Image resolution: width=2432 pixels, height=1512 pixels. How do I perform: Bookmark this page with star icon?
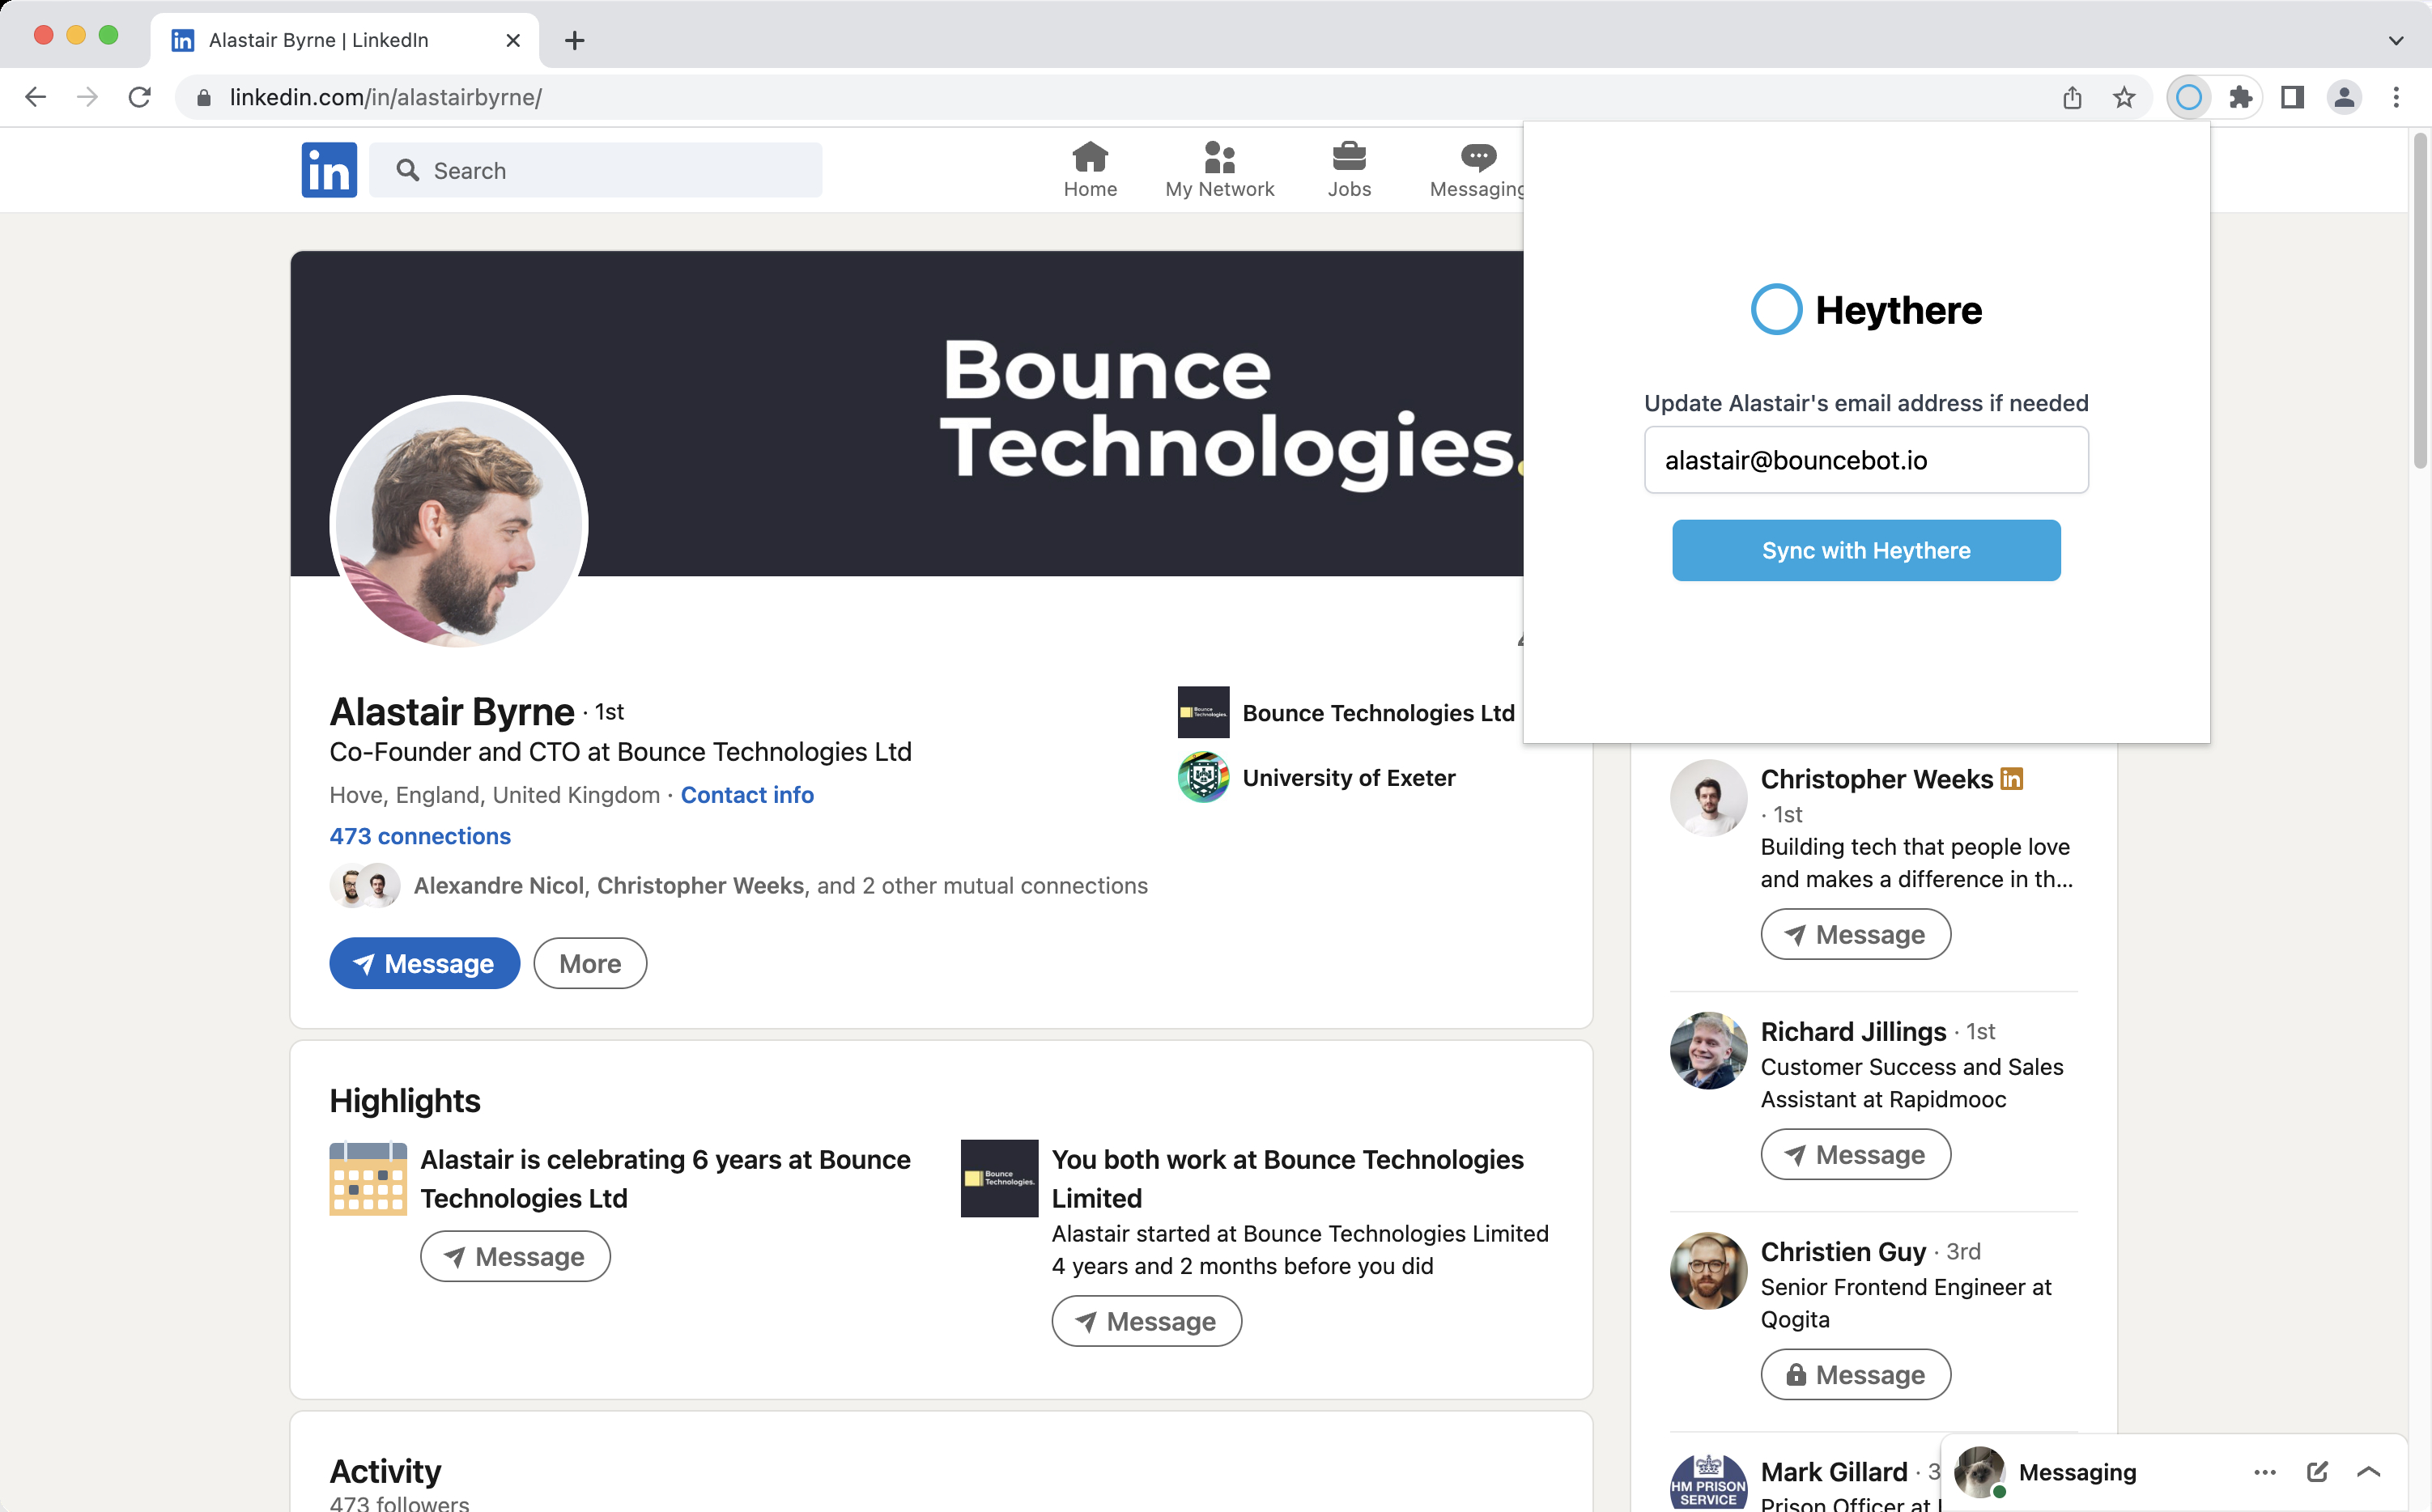2124,97
